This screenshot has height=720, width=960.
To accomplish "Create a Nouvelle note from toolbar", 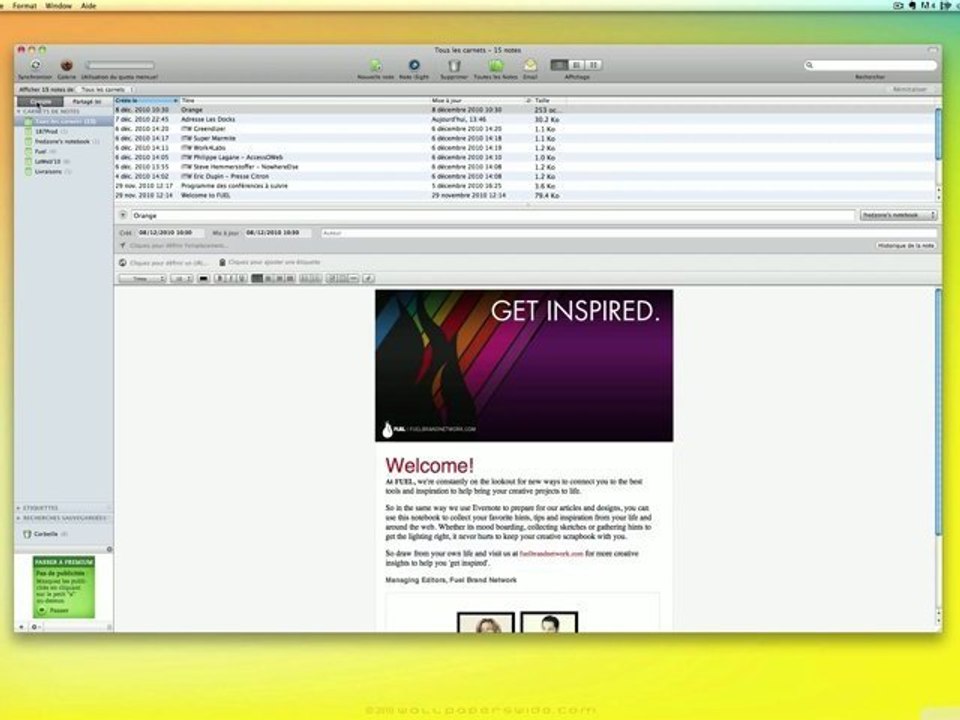I will point(375,65).
